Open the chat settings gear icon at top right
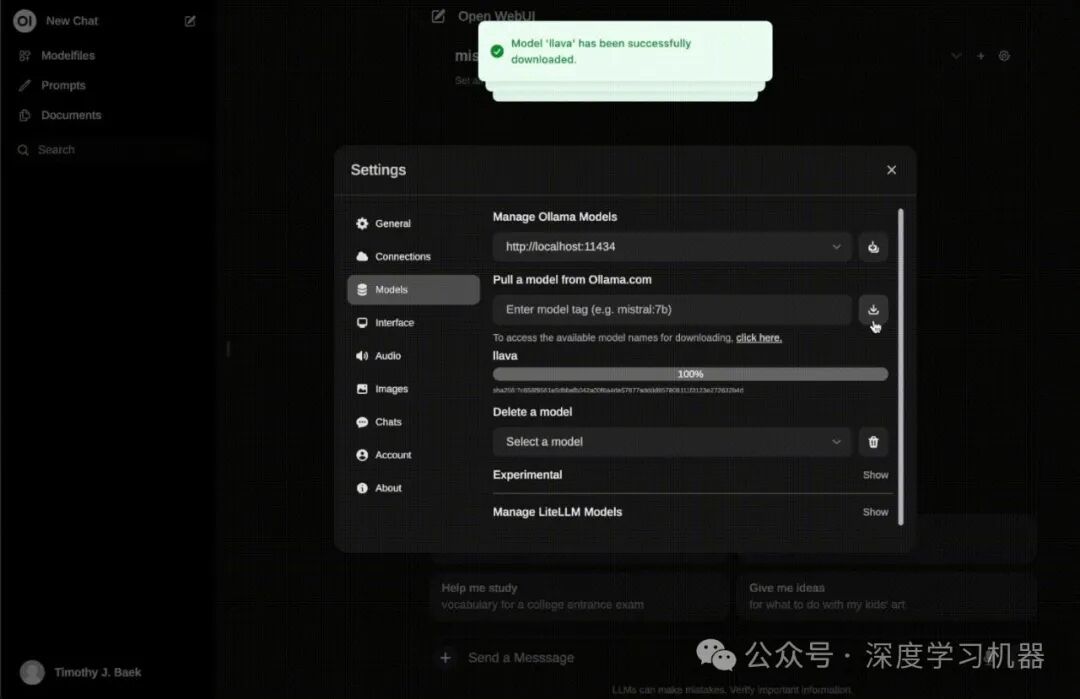Image resolution: width=1080 pixels, height=699 pixels. [1004, 56]
